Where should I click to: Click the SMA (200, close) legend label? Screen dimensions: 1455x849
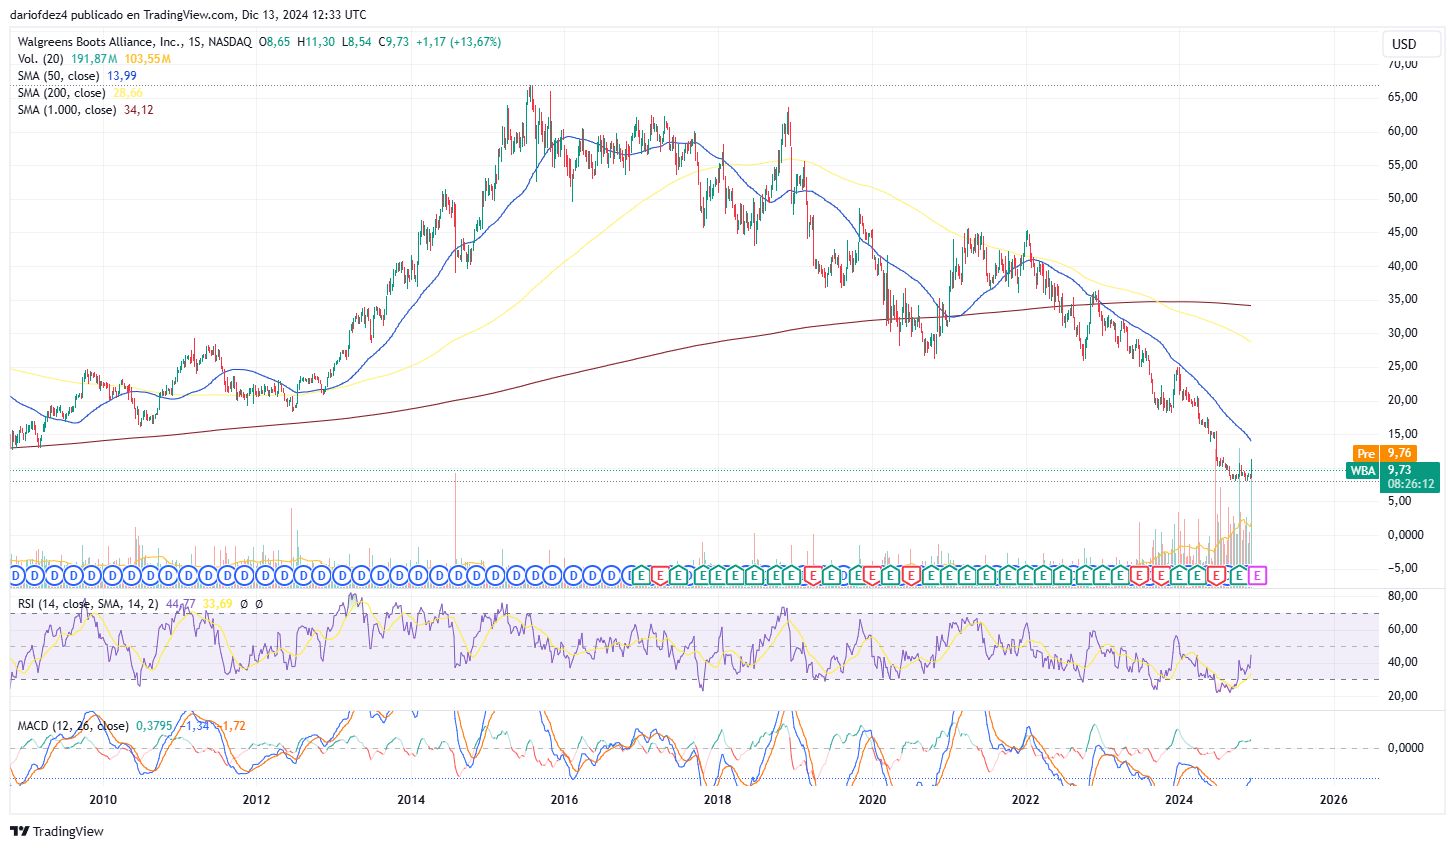(x=61, y=93)
